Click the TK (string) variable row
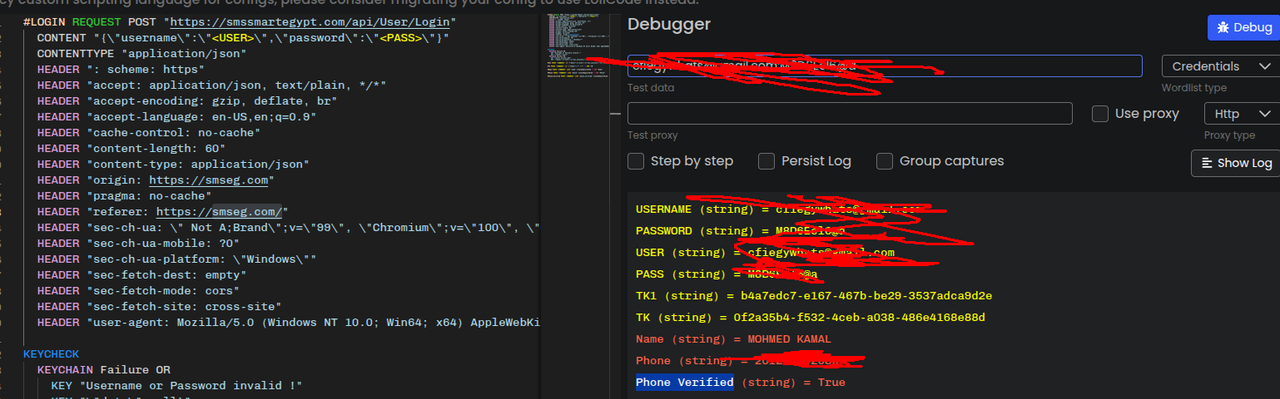This screenshot has height=399, width=1280. pos(810,318)
